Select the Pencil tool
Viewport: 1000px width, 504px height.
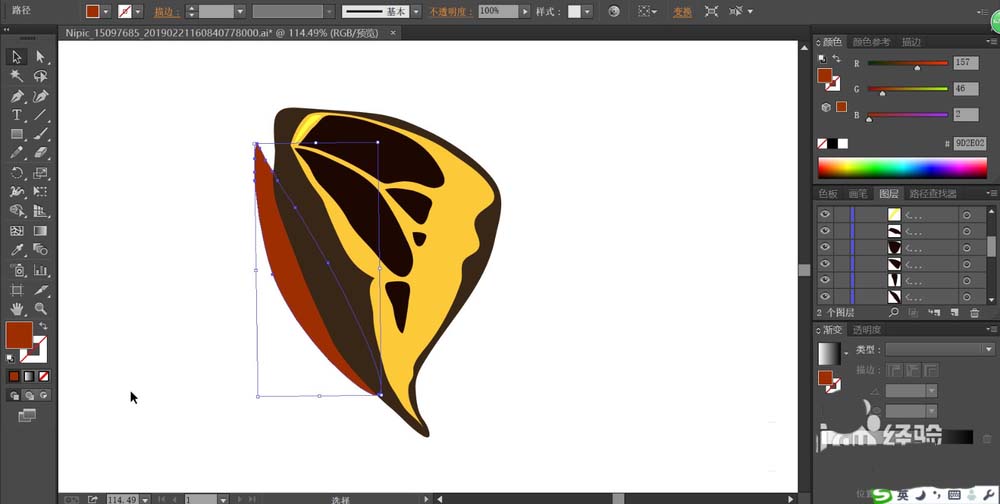click(x=17, y=153)
